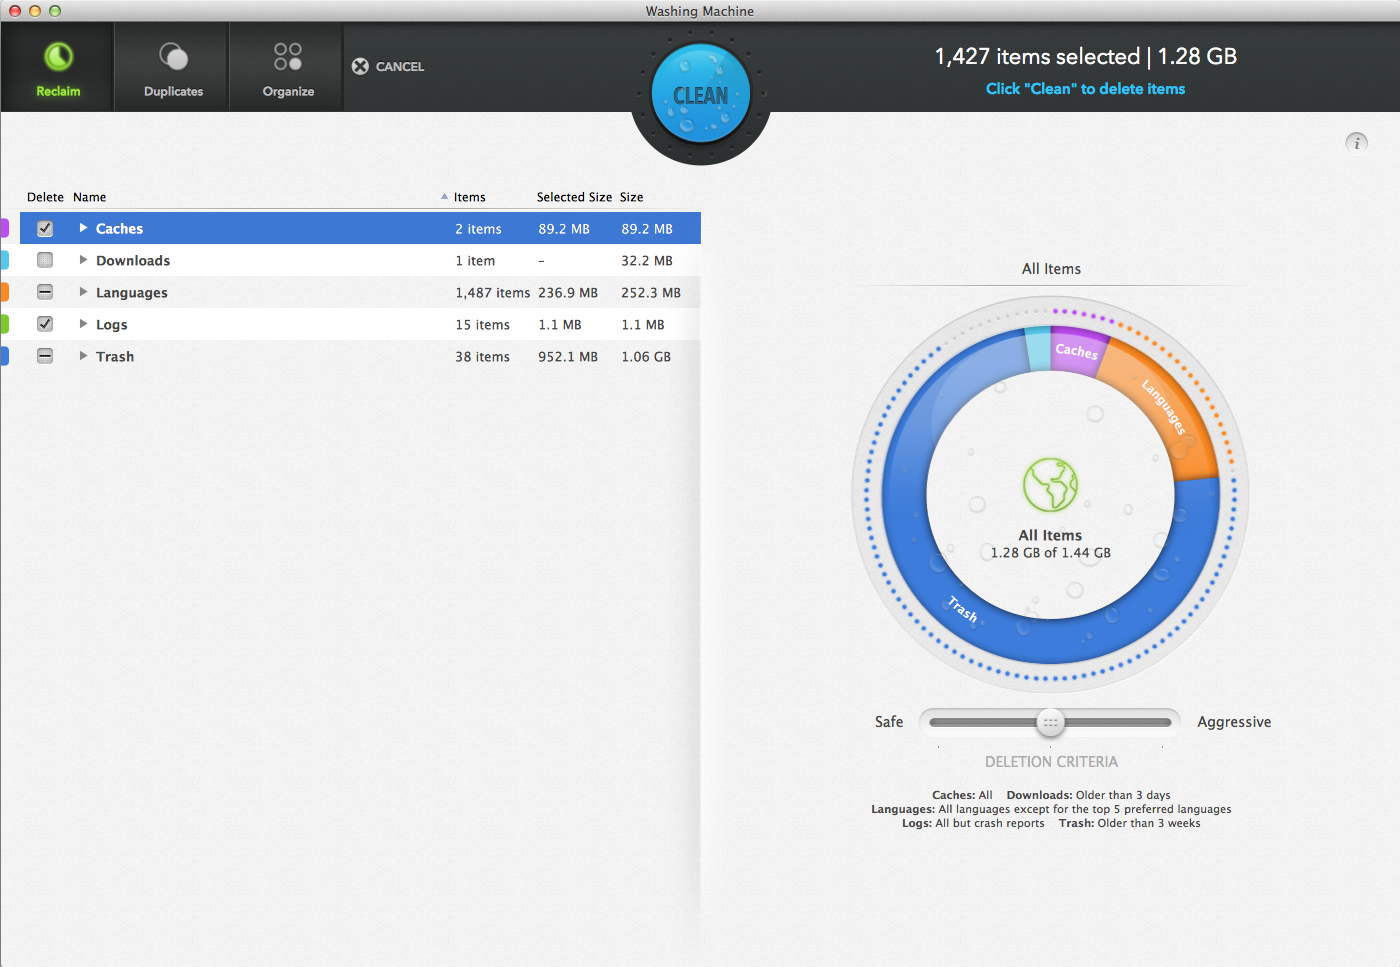Expand the Logs row
Screen dimensions: 1400x967
(83, 324)
